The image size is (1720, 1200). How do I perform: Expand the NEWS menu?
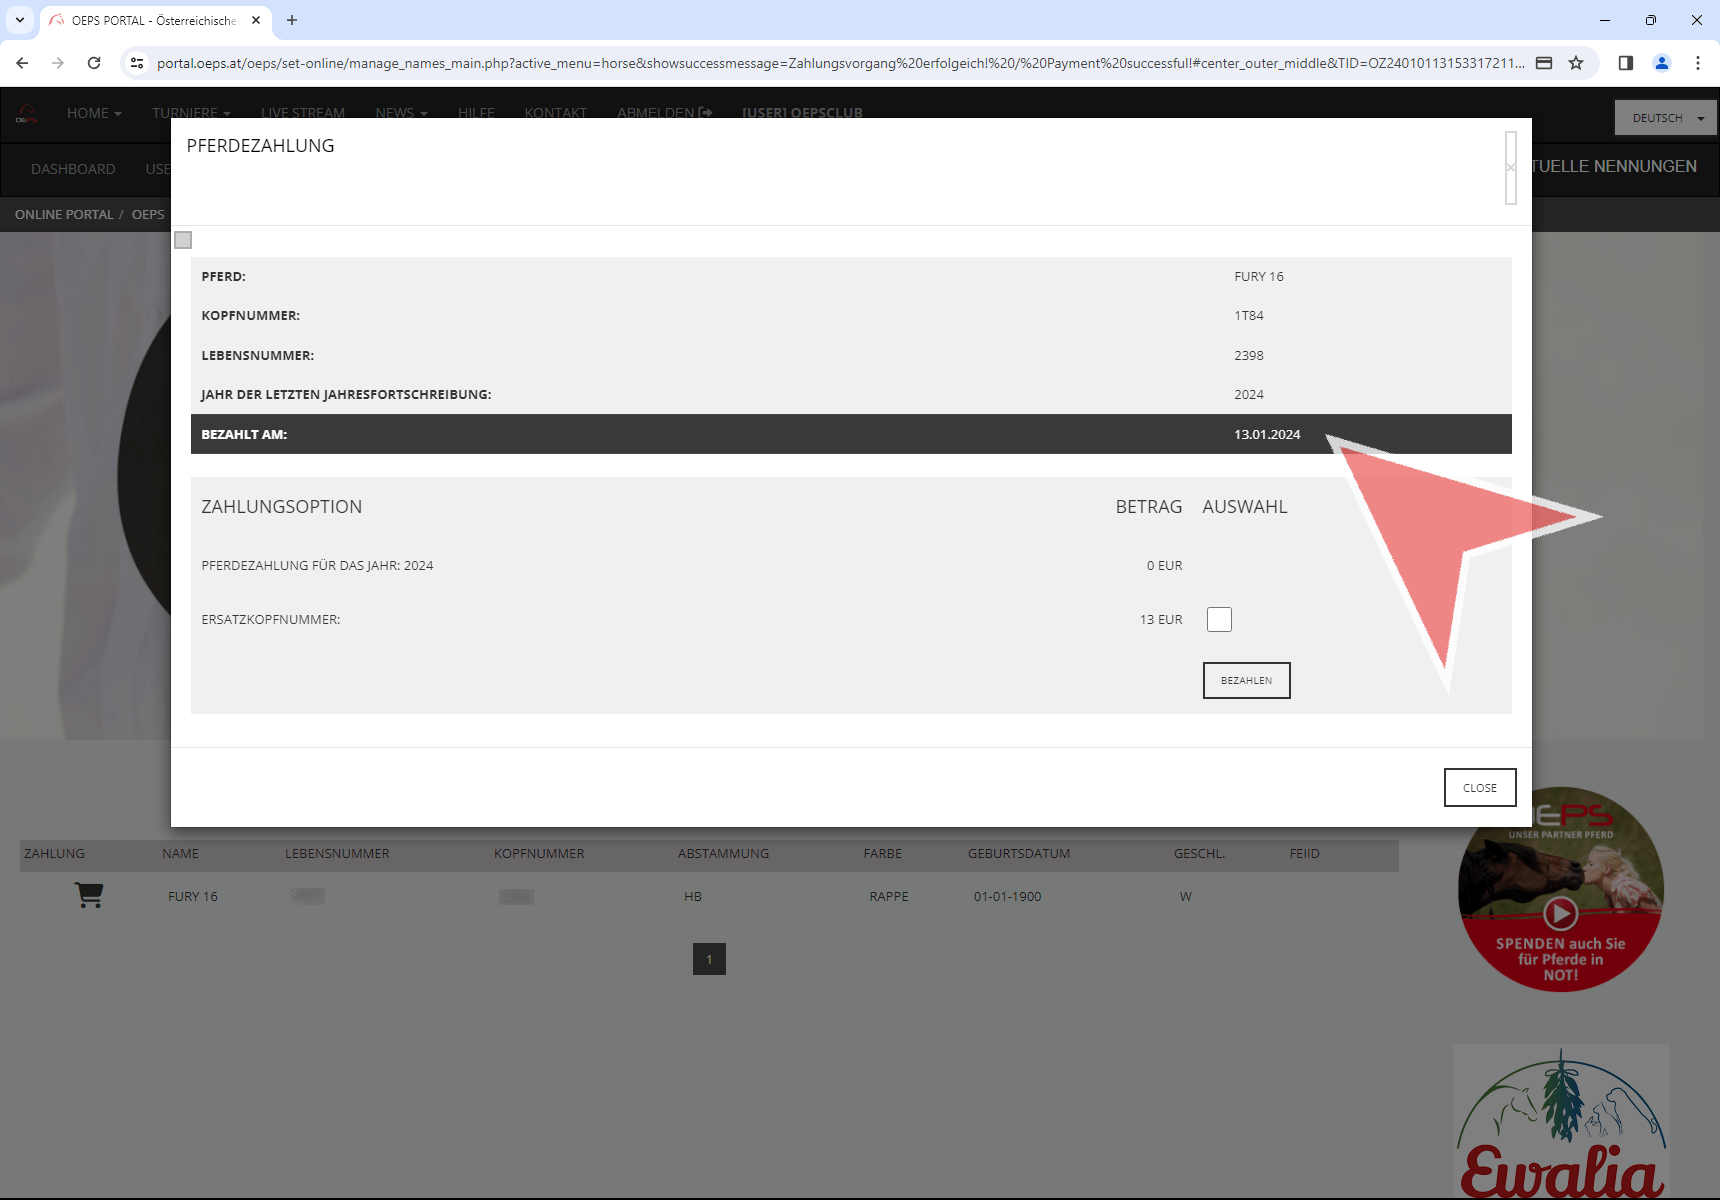point(401,113)
